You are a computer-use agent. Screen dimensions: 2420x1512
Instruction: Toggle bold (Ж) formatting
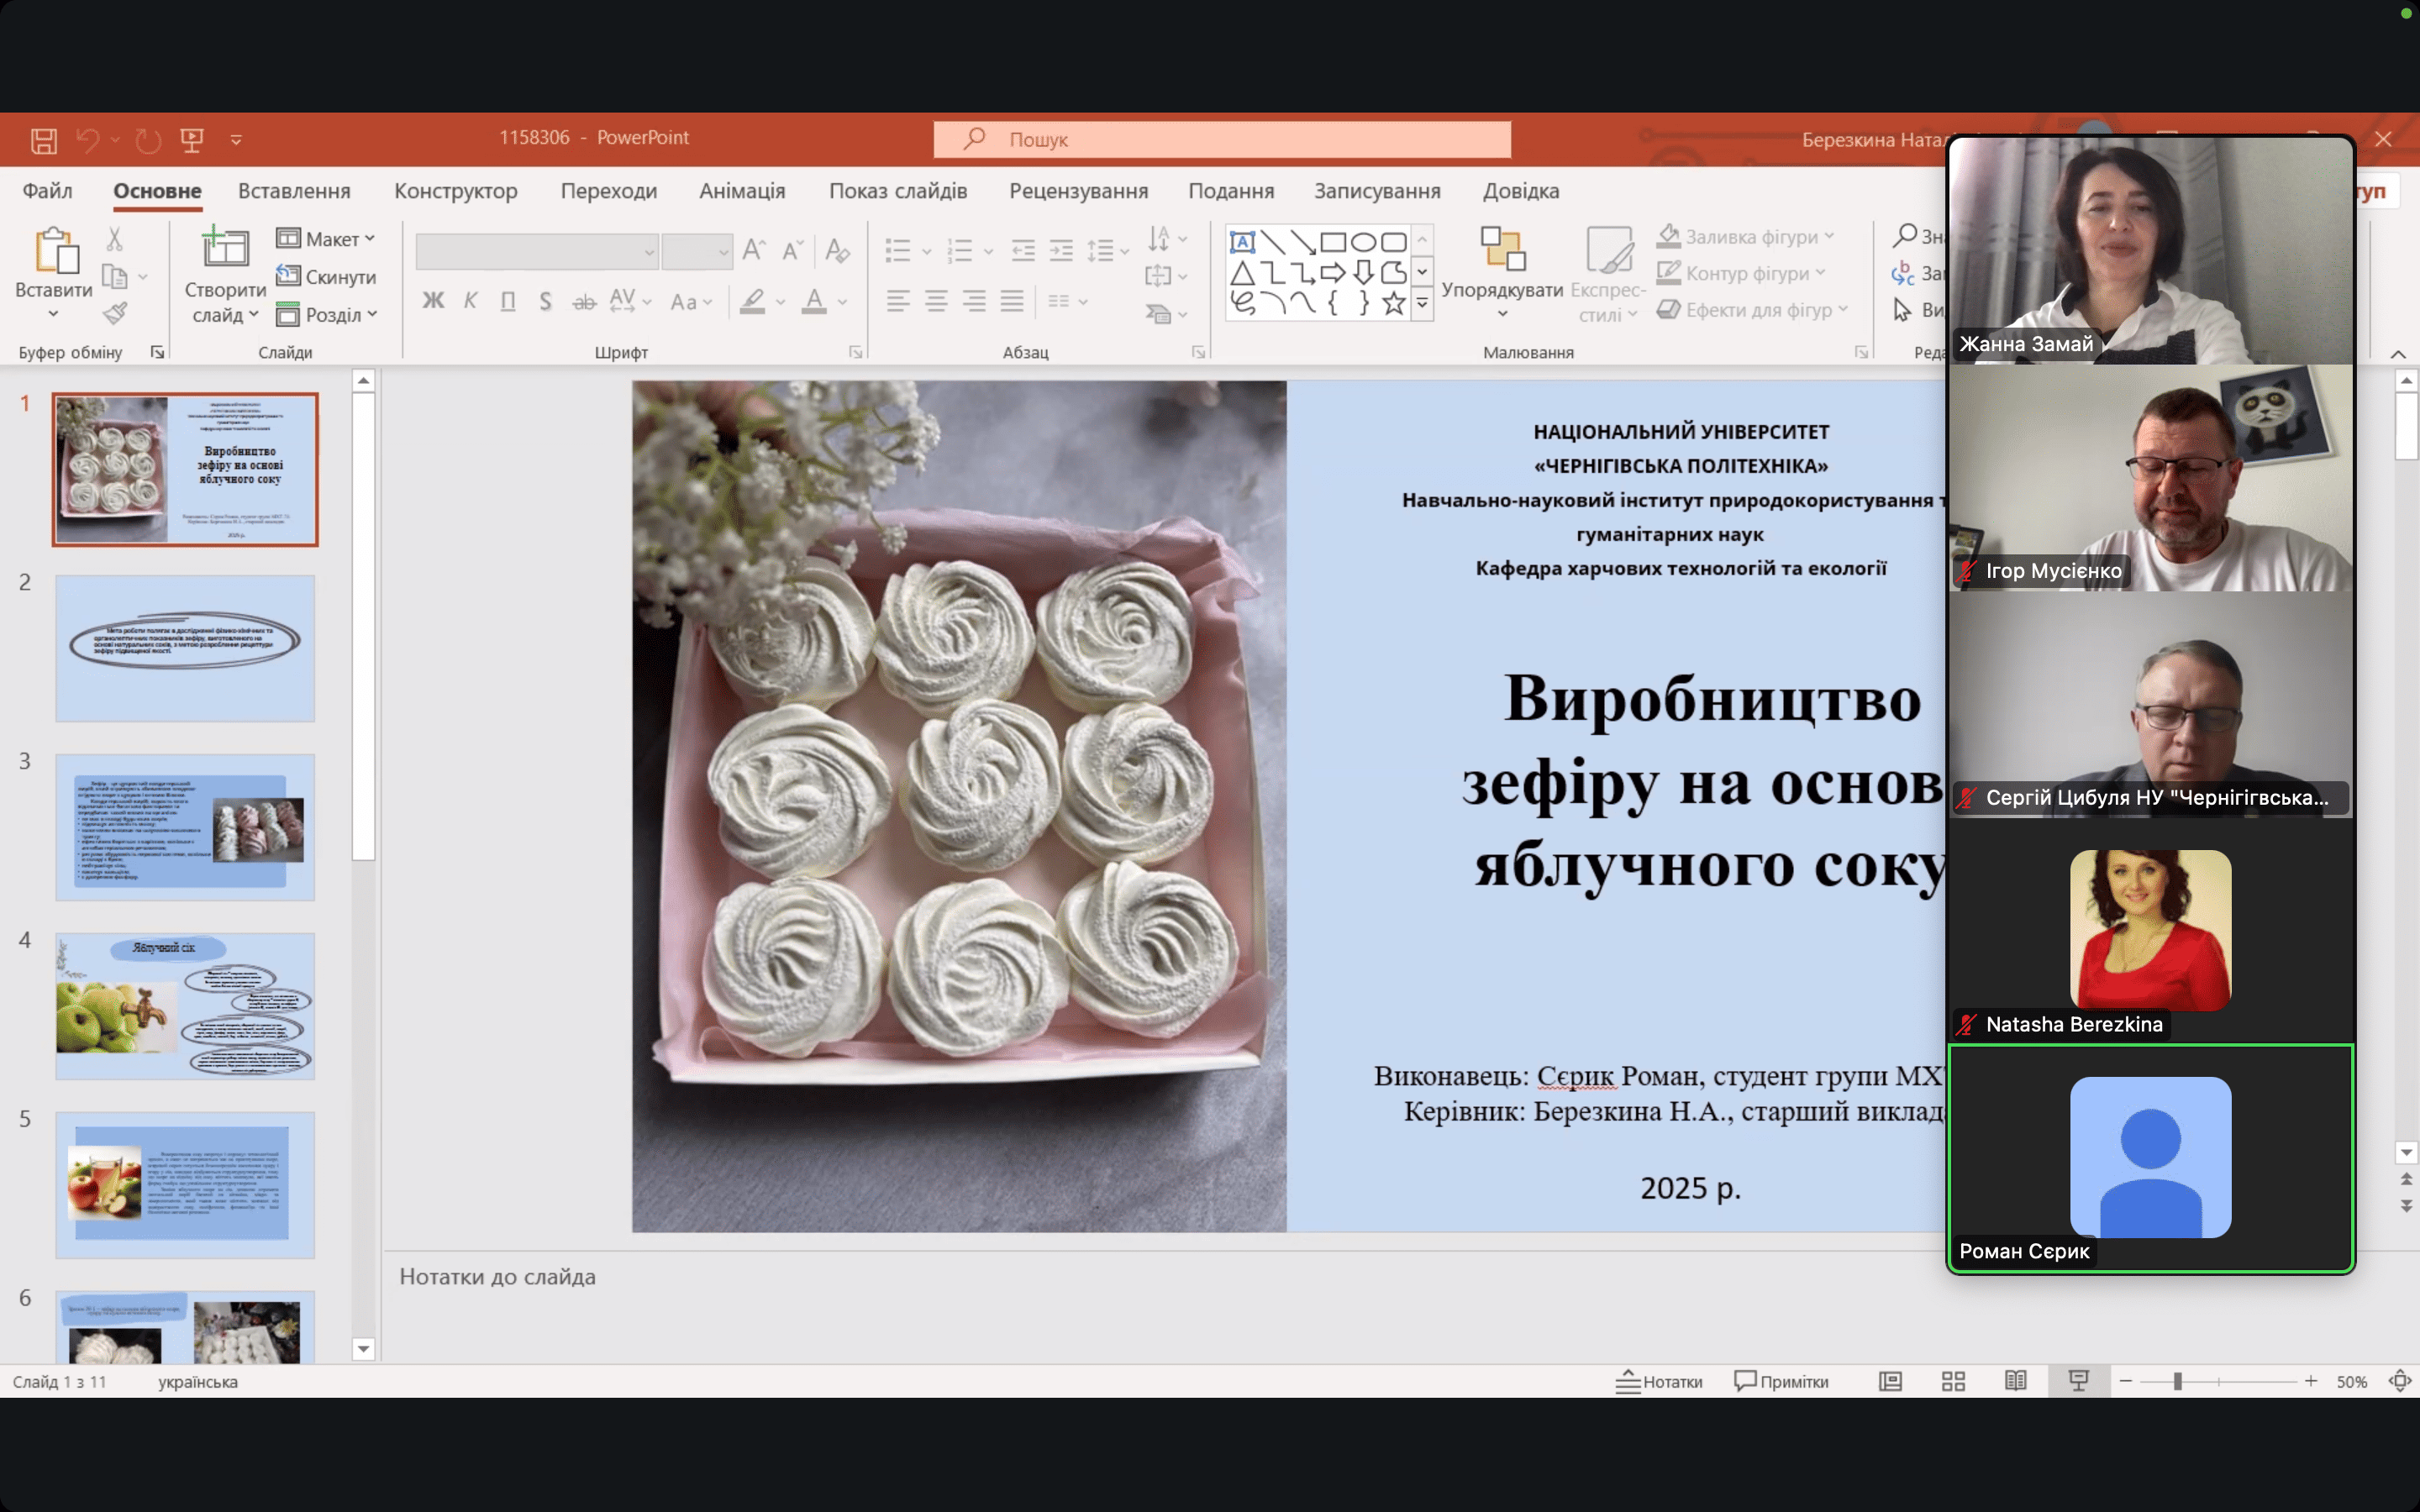click(x=432, y=301)
